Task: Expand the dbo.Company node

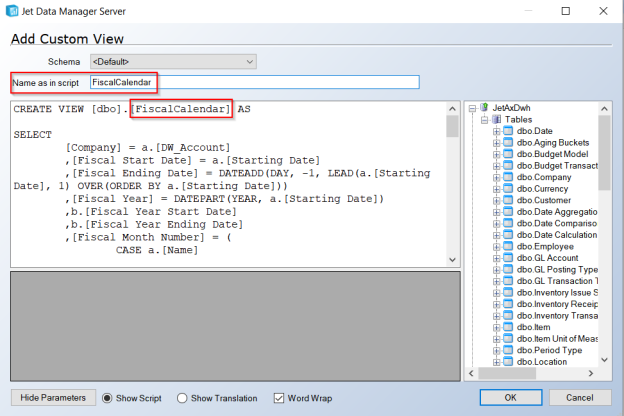Action: click(496, 177)
